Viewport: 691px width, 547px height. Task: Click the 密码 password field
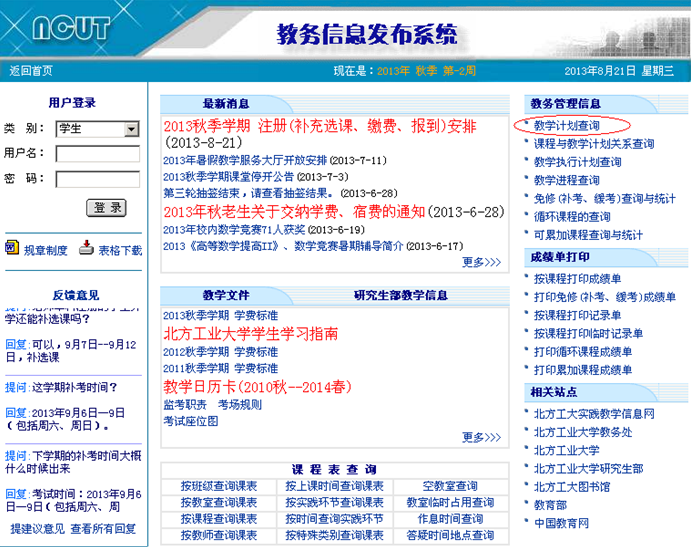97,179
